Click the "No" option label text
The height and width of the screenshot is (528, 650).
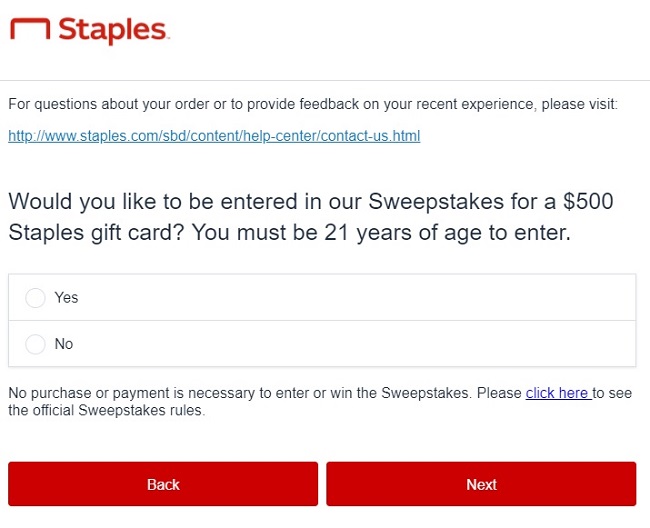(x=64, y=344)
